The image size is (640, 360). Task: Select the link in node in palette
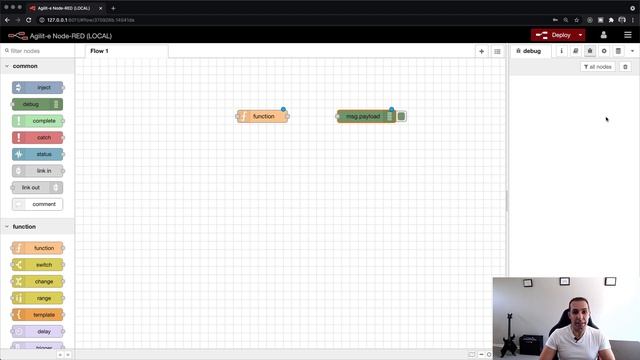(x=38, y=171)
